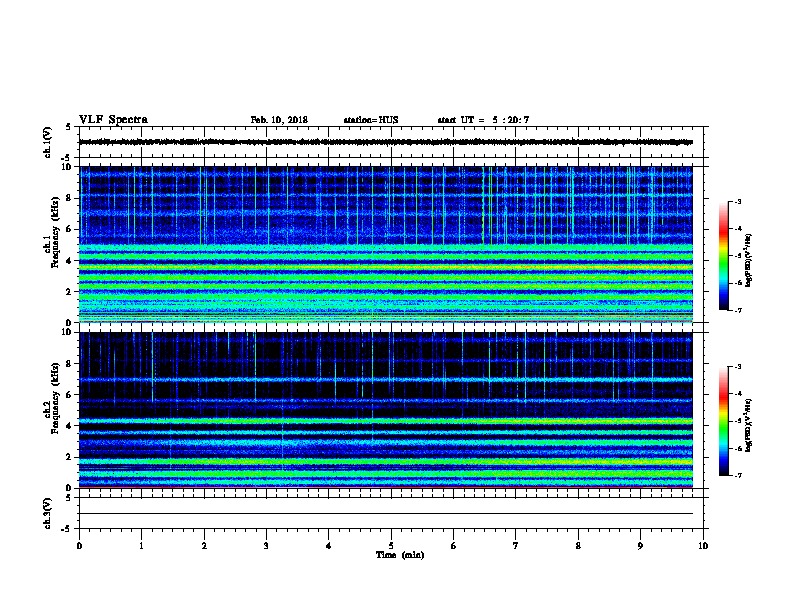Select the "Feb. 10, 2018" date text
The width and height of the screenshot is (792, 612).
pos(279,120)
